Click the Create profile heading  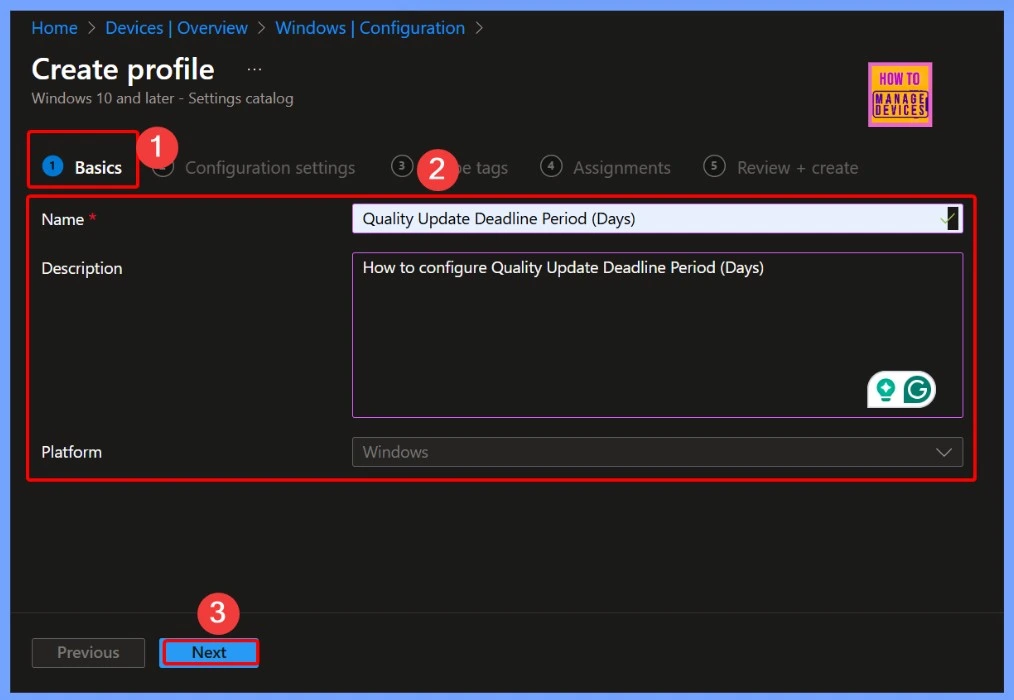pyautogui.click(x=123, y=69)
